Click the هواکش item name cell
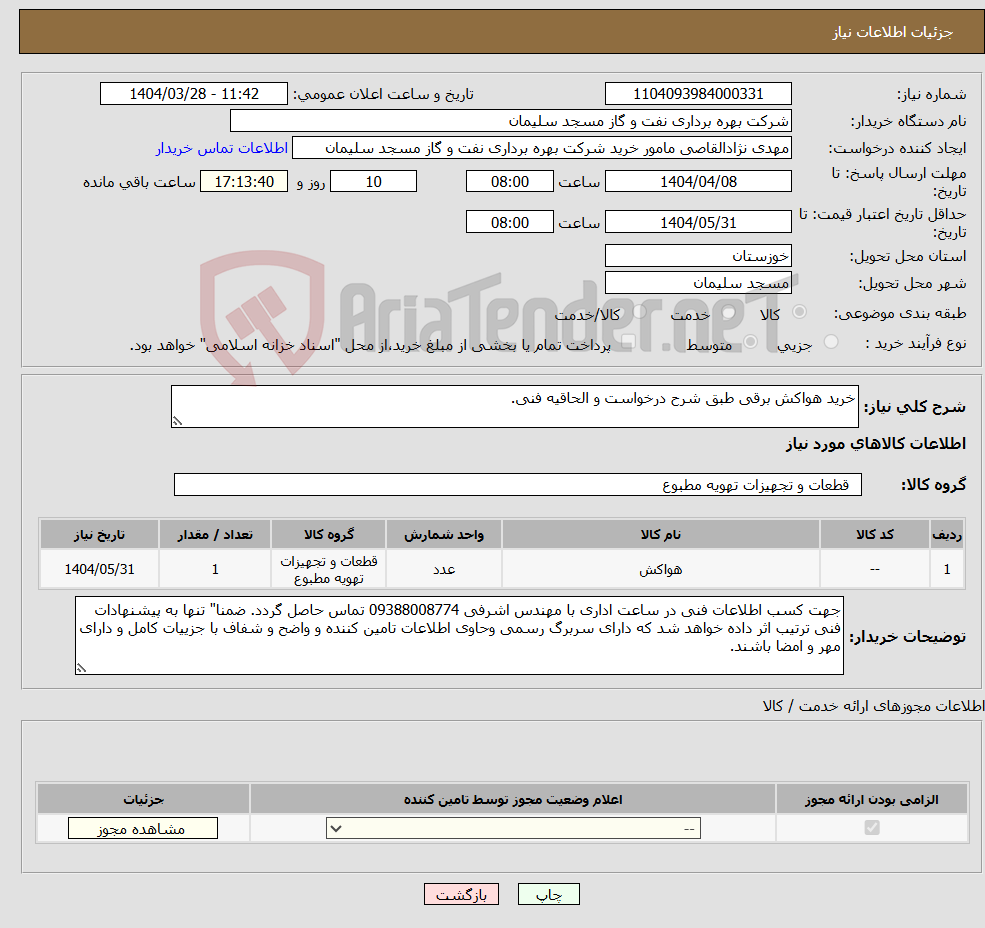Viewport: 985px width, 928px height. [660, 569]
